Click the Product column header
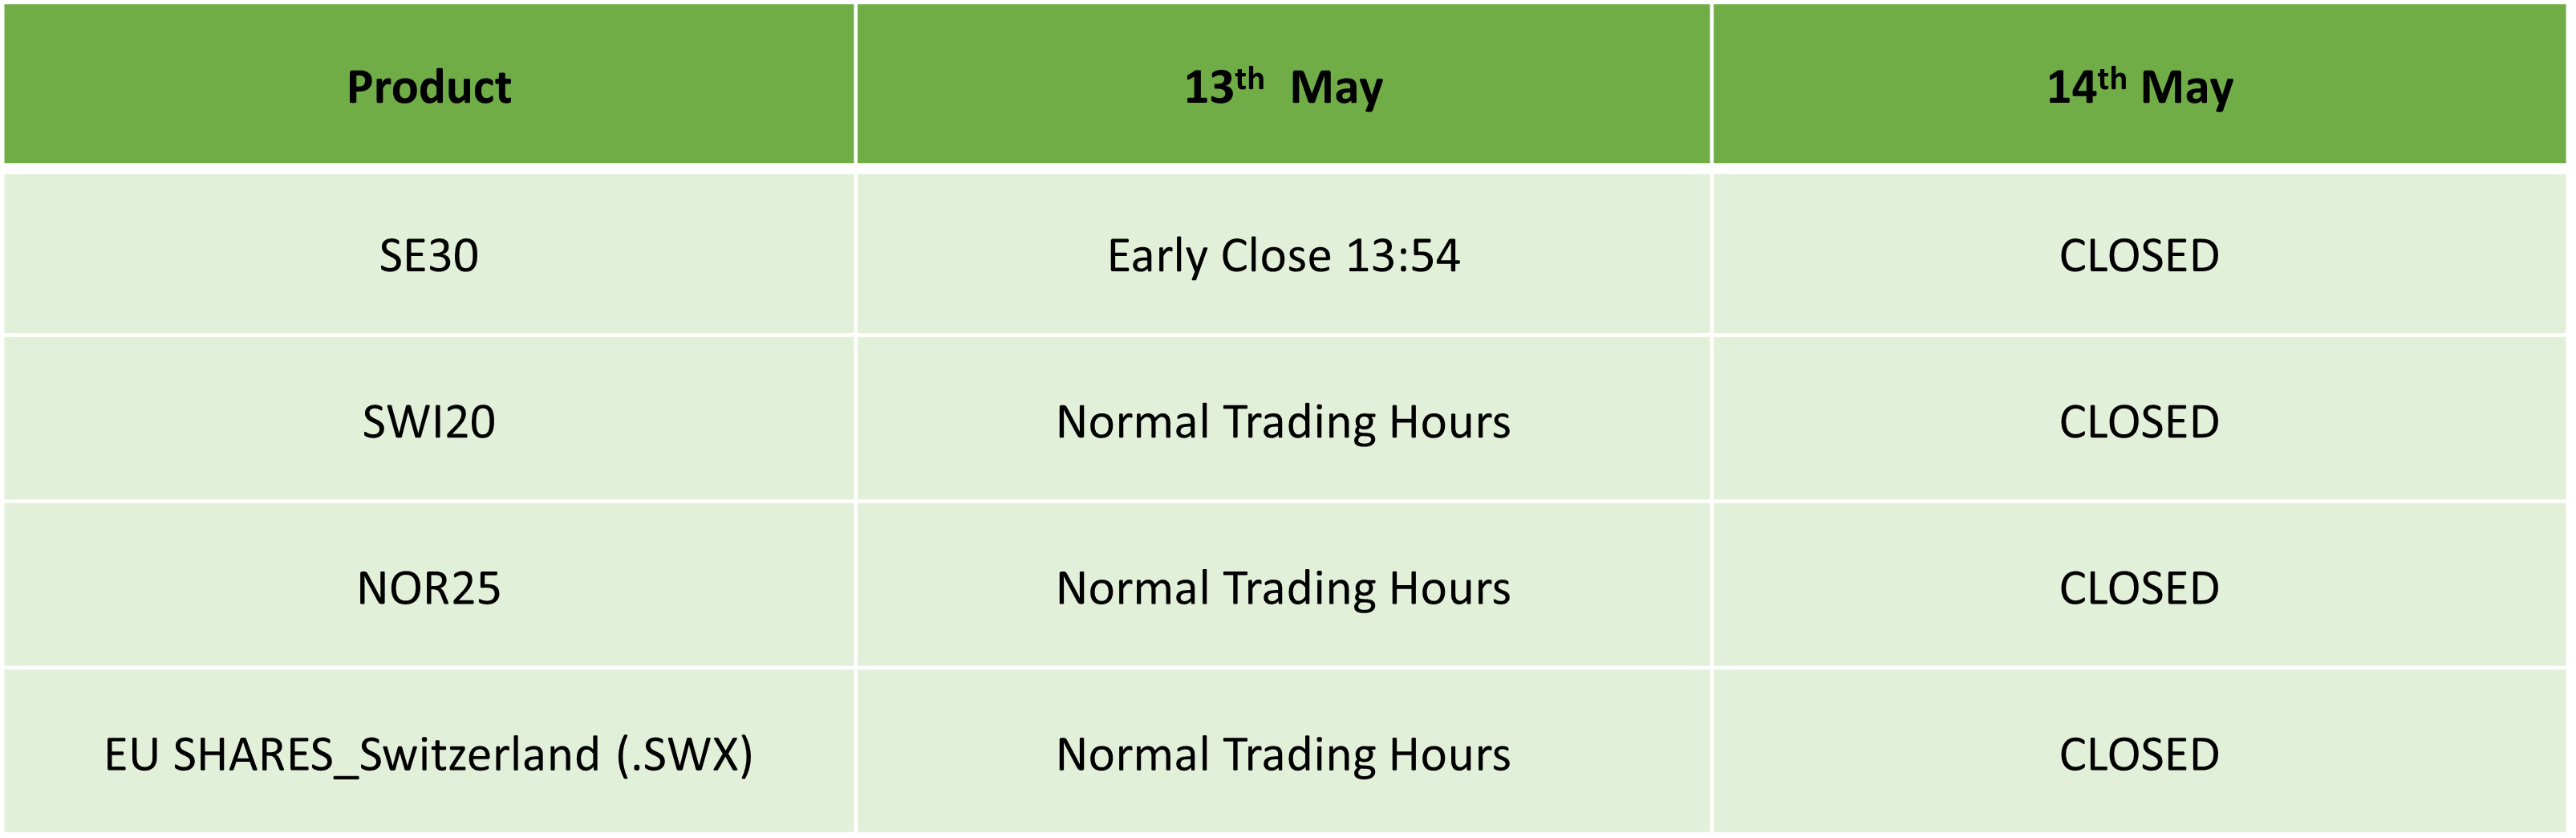This screenshot has height=838, width=2576. click(x=428, y=87)
